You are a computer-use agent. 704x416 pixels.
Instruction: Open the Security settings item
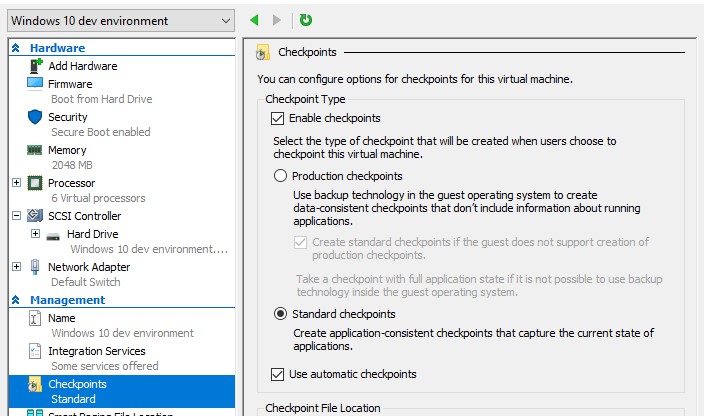[68, 117]
